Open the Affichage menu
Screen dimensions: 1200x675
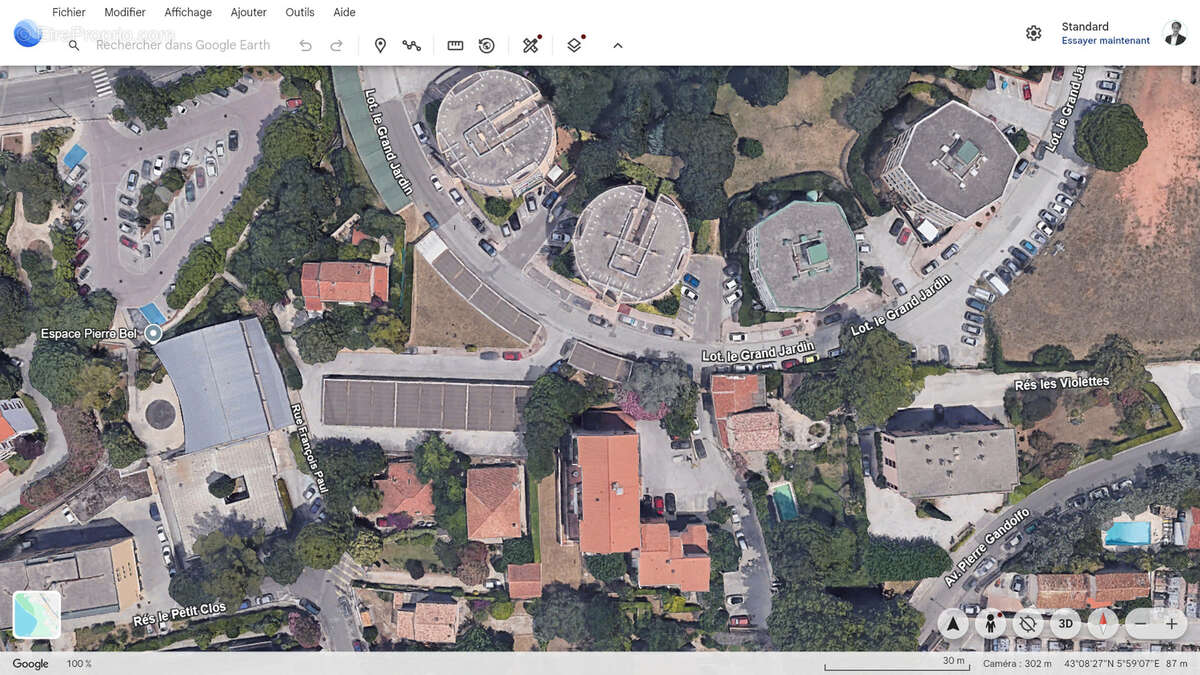click(x=188, y=12)
